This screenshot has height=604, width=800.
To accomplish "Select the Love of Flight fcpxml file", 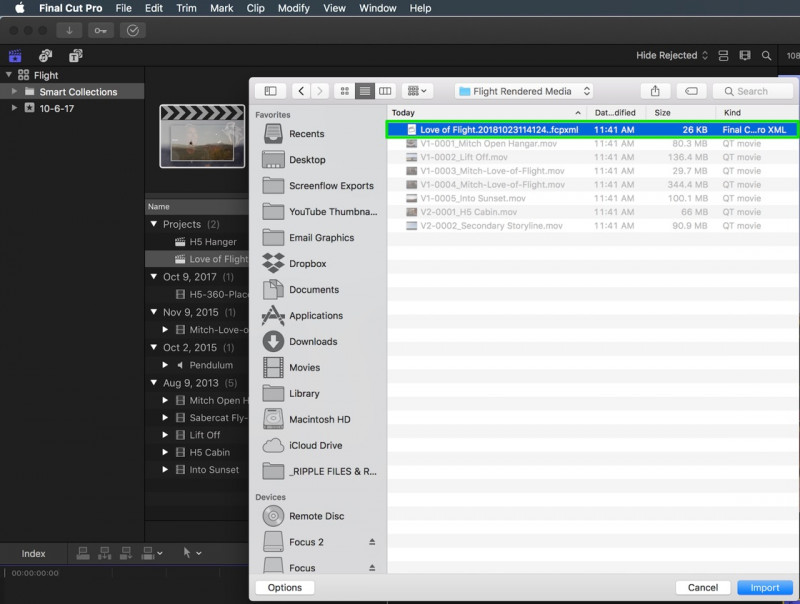I will coord(592,130).
